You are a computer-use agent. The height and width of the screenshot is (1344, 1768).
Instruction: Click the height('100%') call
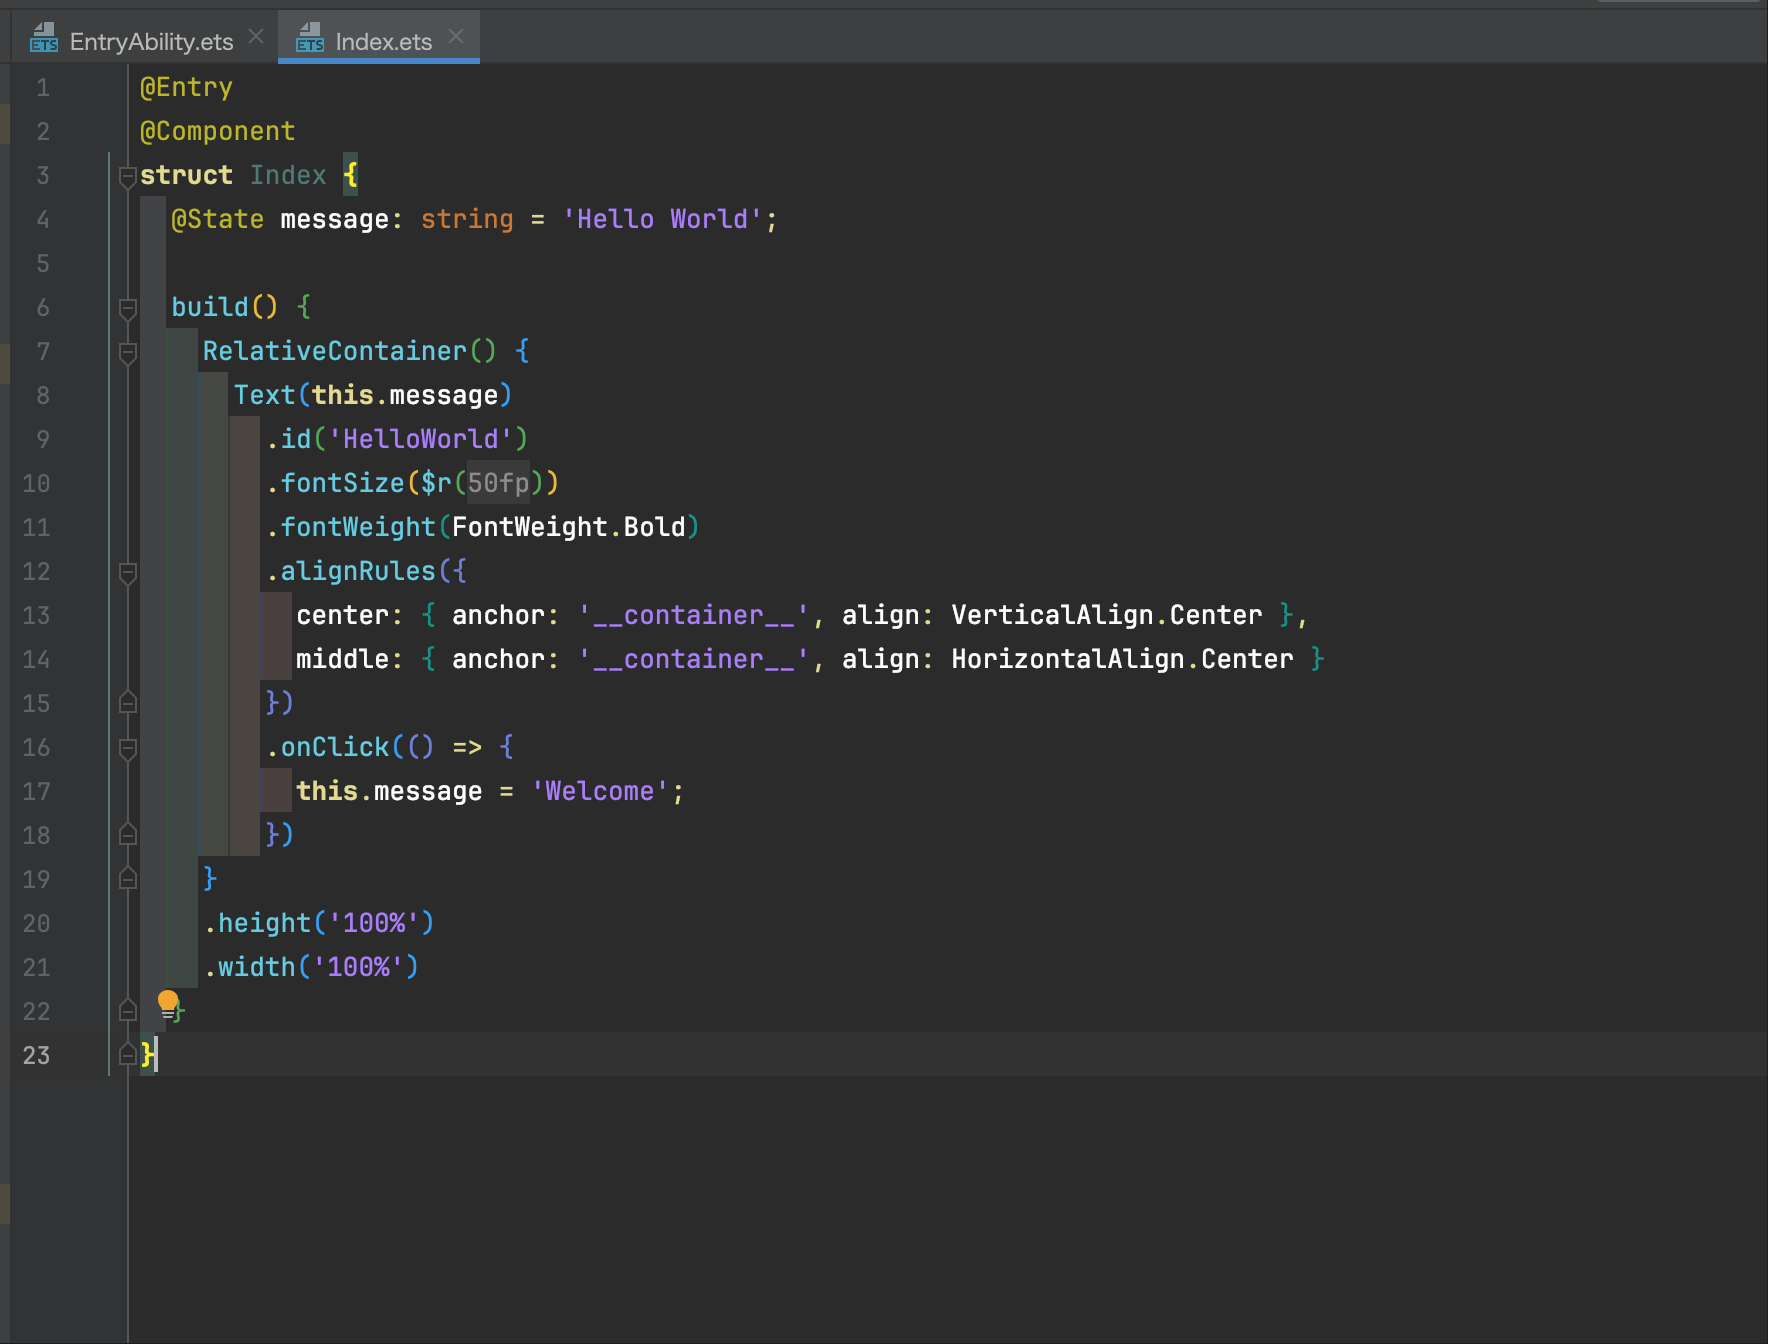point(319,923)
